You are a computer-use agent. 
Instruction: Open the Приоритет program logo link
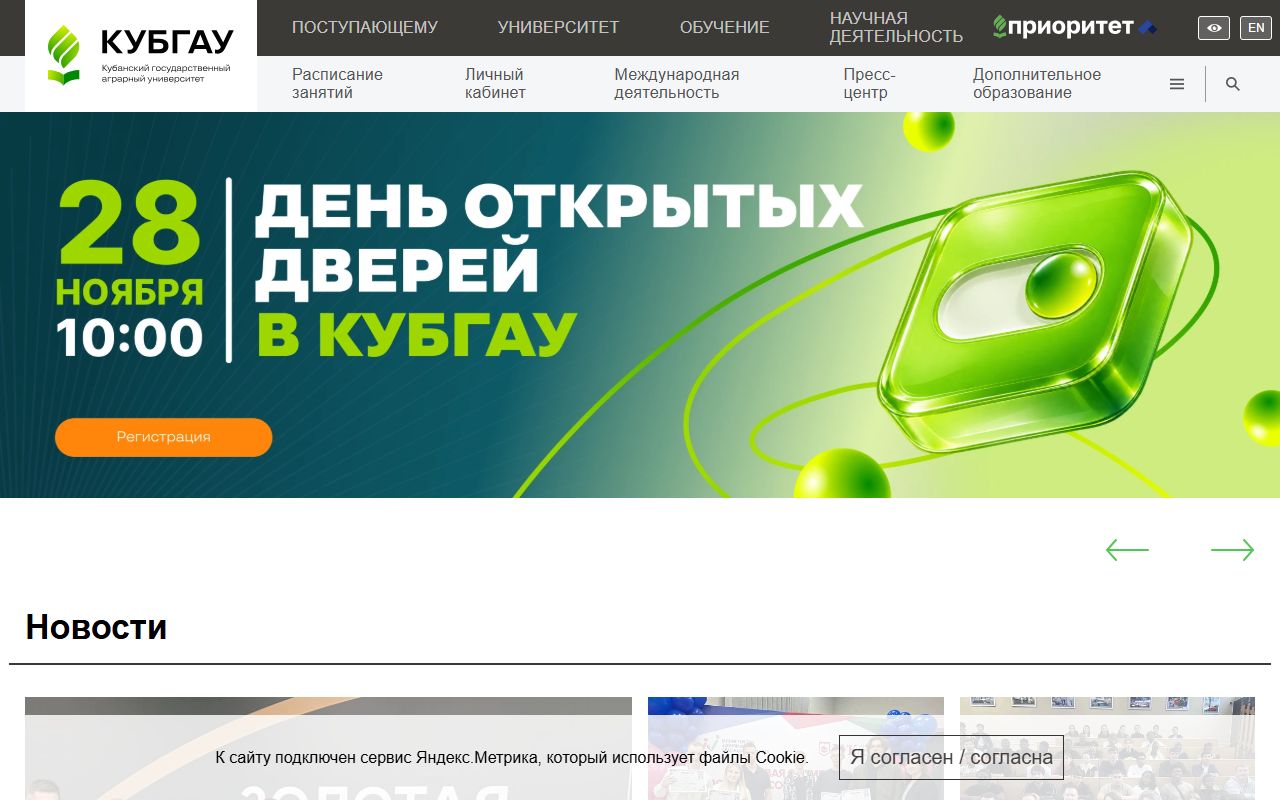(1075, 27)
